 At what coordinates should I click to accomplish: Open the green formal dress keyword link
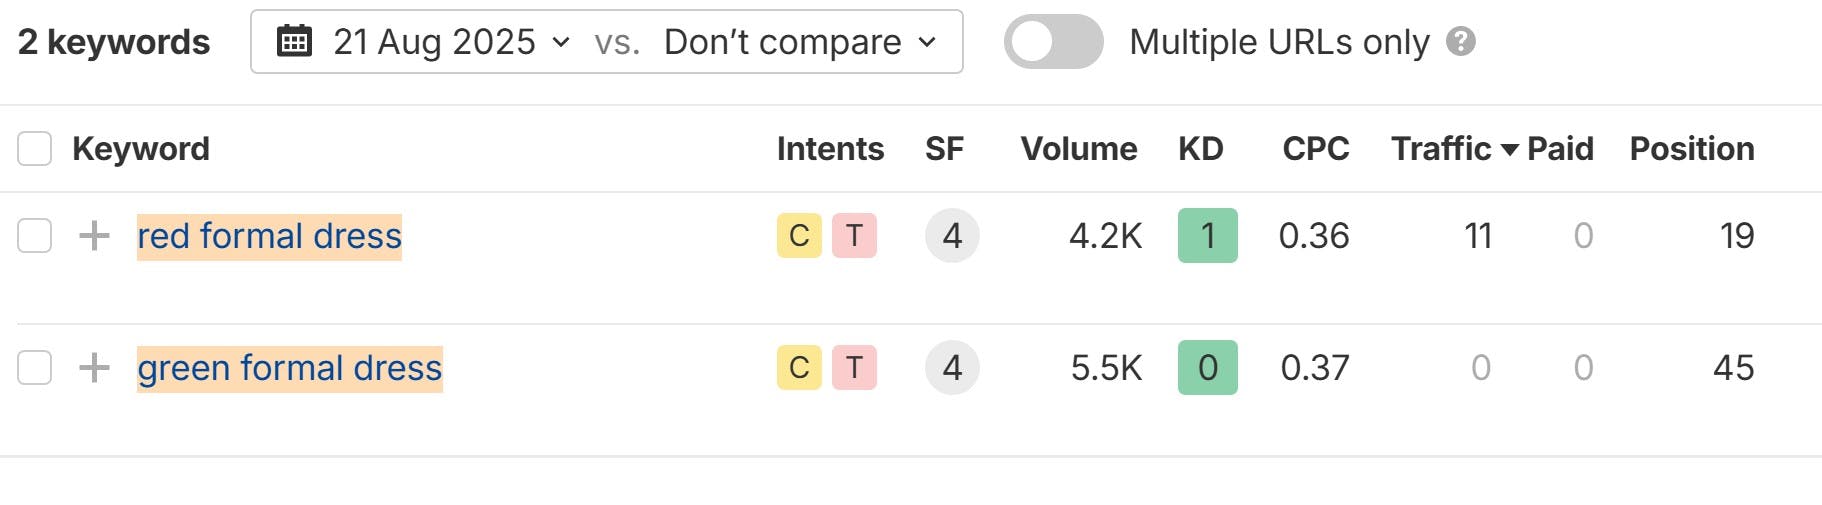click(x=289, y=369)
